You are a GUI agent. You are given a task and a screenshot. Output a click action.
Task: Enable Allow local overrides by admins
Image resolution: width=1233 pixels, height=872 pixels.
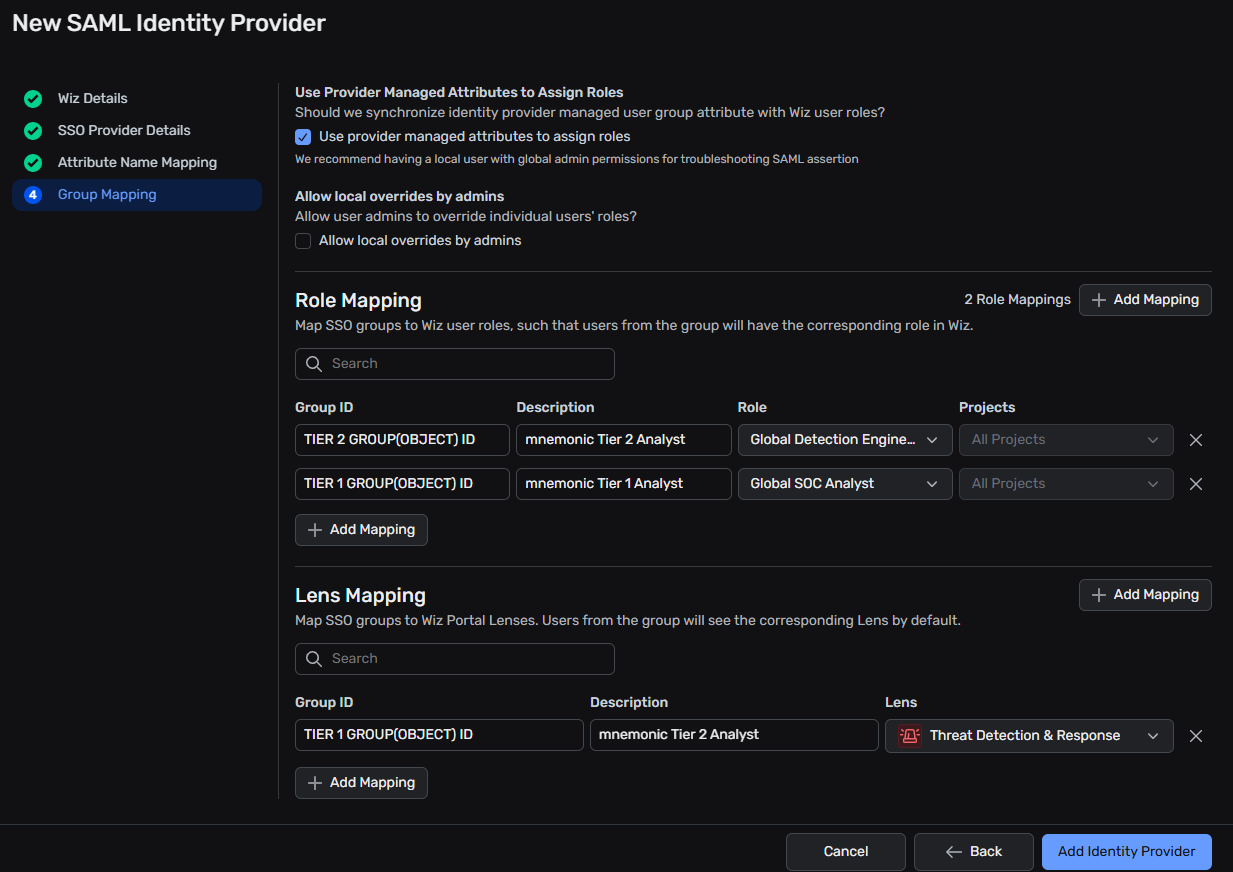coord(303,241)
